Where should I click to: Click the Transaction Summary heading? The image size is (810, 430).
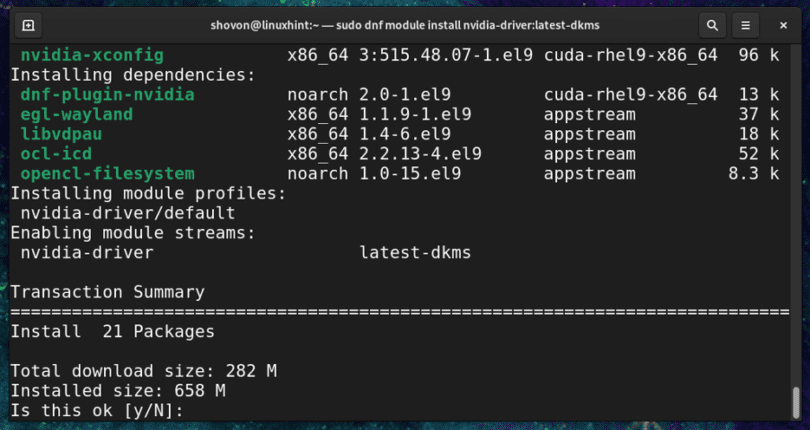pyautogui.click(x=107, y=292)
